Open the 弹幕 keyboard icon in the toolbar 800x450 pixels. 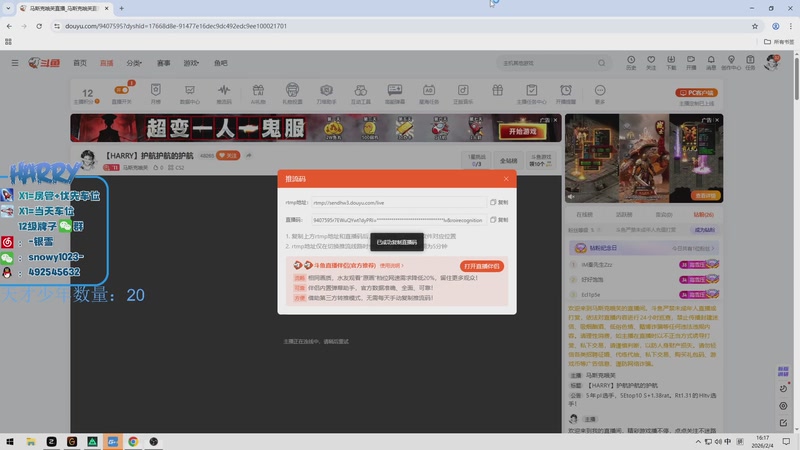coord(395,90)
